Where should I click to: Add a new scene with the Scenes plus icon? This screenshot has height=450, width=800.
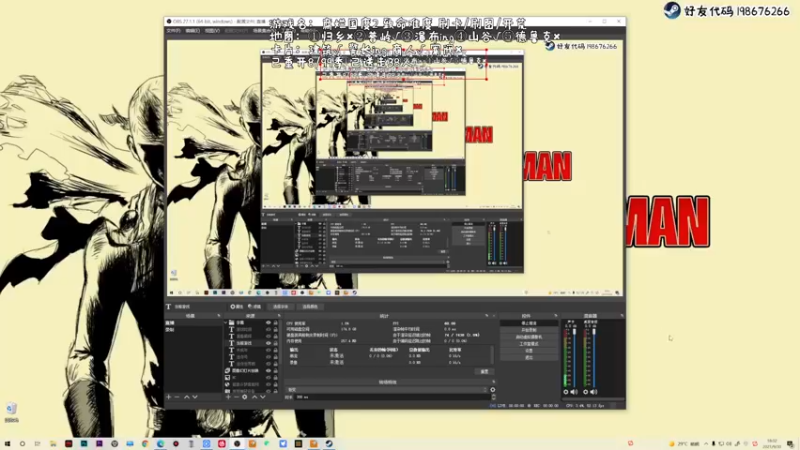pos(169,397)
